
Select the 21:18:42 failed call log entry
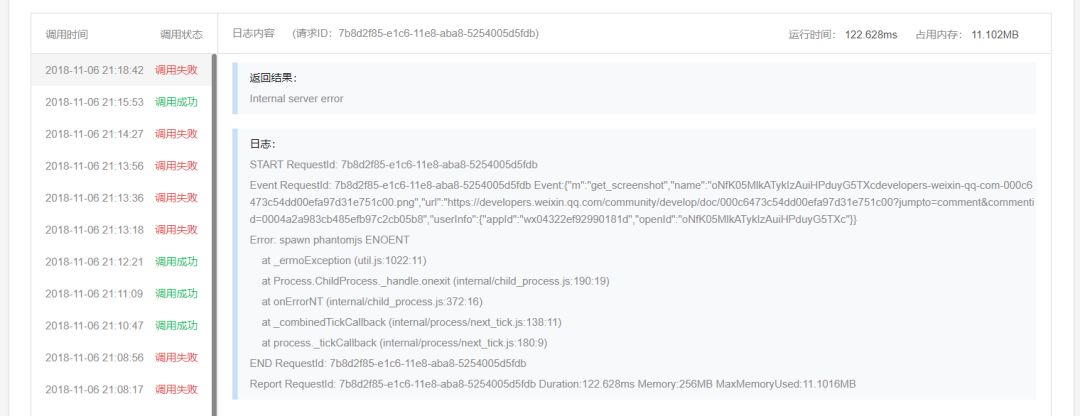pyautogui.click(x=121, y=70)
